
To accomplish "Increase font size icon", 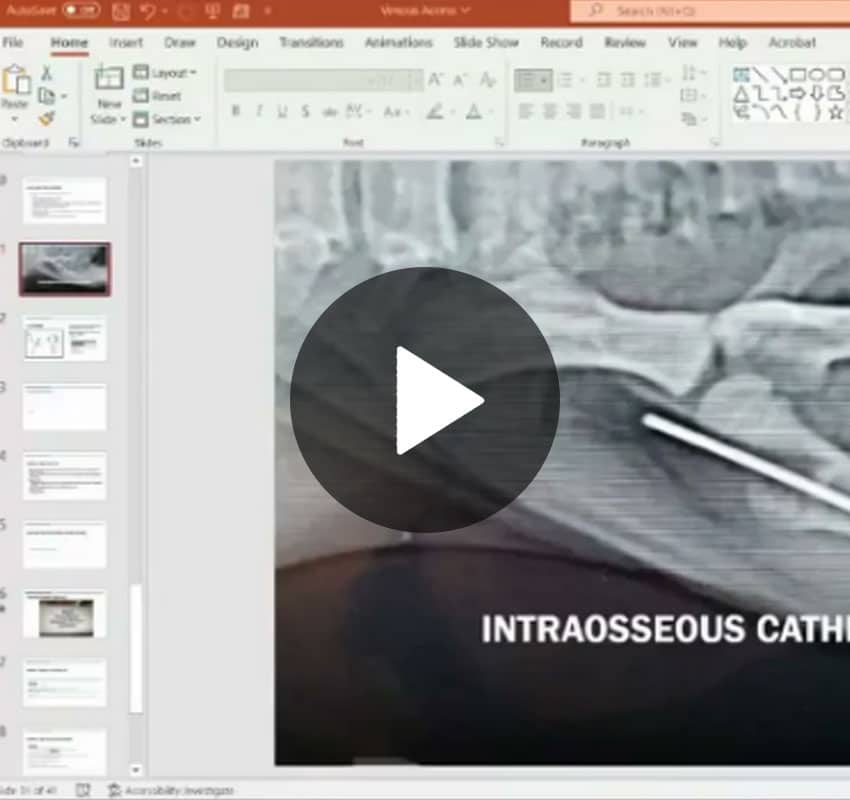I will tap(434, 80).
